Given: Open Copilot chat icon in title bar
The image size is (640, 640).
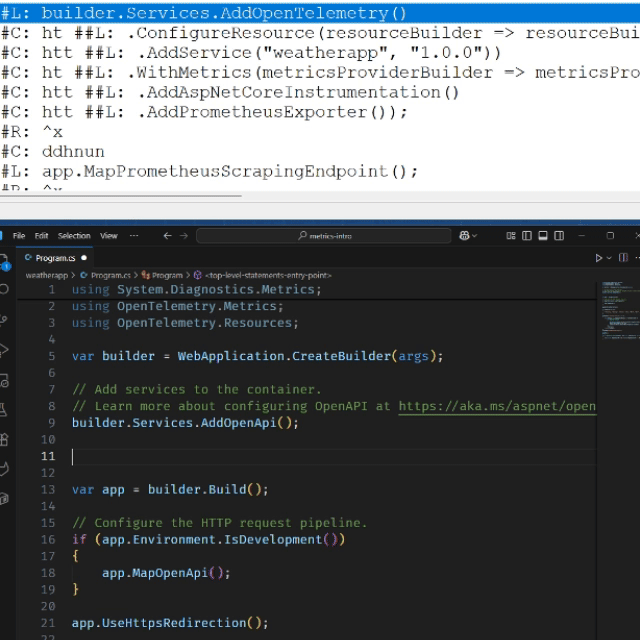Looking at the screenshot, I should pos(464,236).
